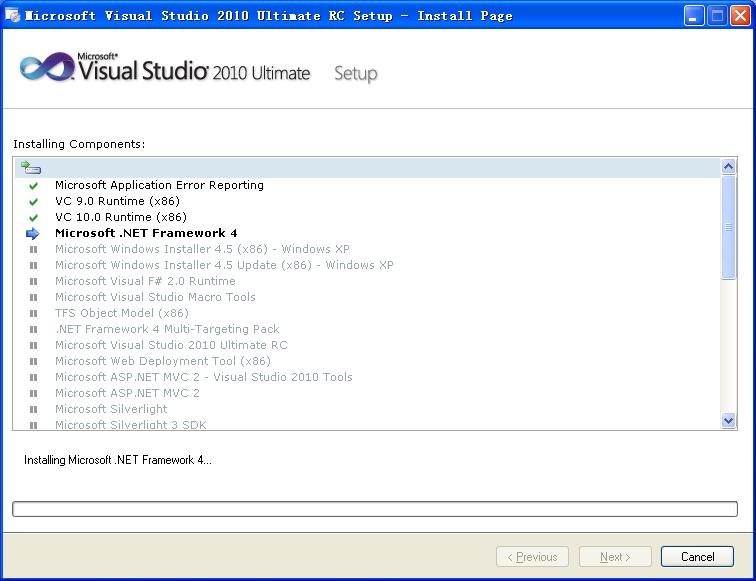Click pending icon beside ASP.NET MVC 2 - Visual Studio 2010 Tools
The image size is (756, 581).
[x=33, y=377]
